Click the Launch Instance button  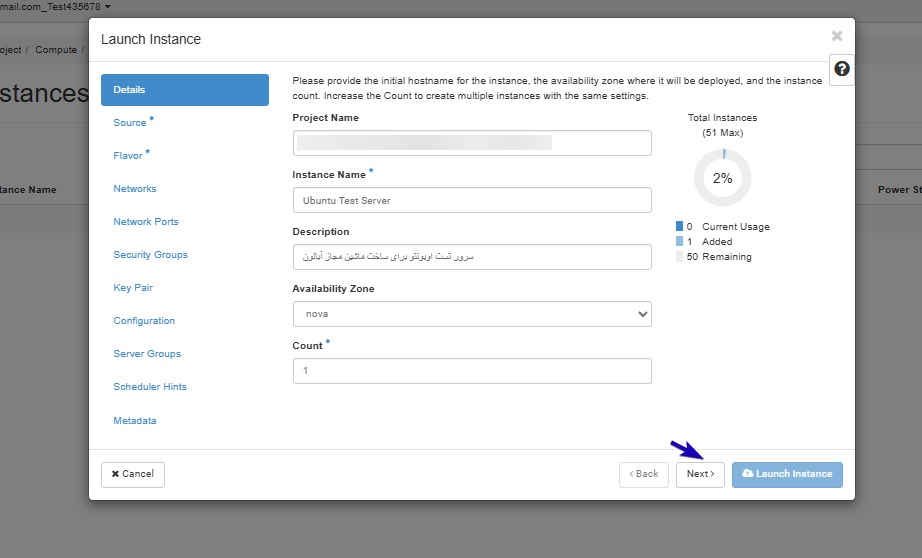click(x=787, y=475)
